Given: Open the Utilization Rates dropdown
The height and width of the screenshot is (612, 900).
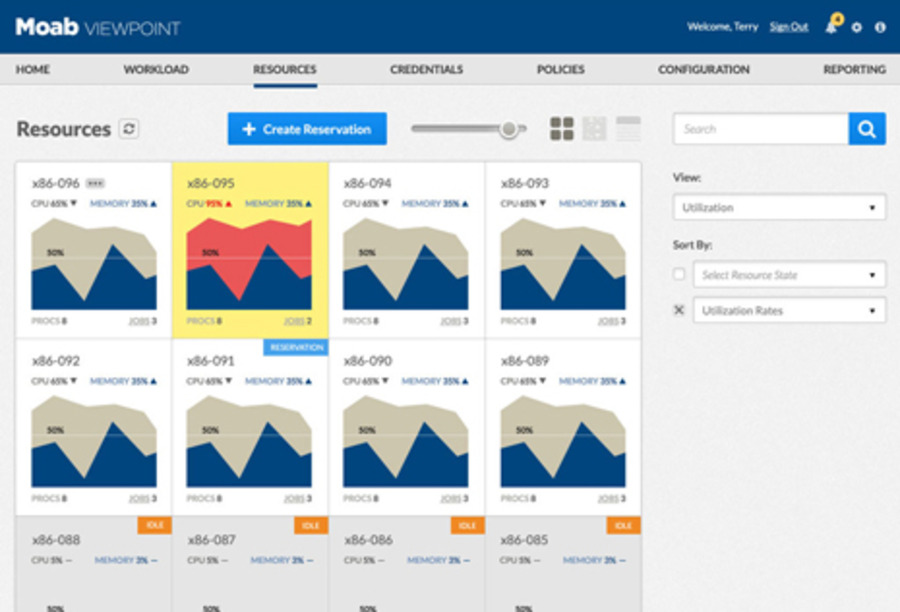Looking at the screenshot, I should 789,311.
